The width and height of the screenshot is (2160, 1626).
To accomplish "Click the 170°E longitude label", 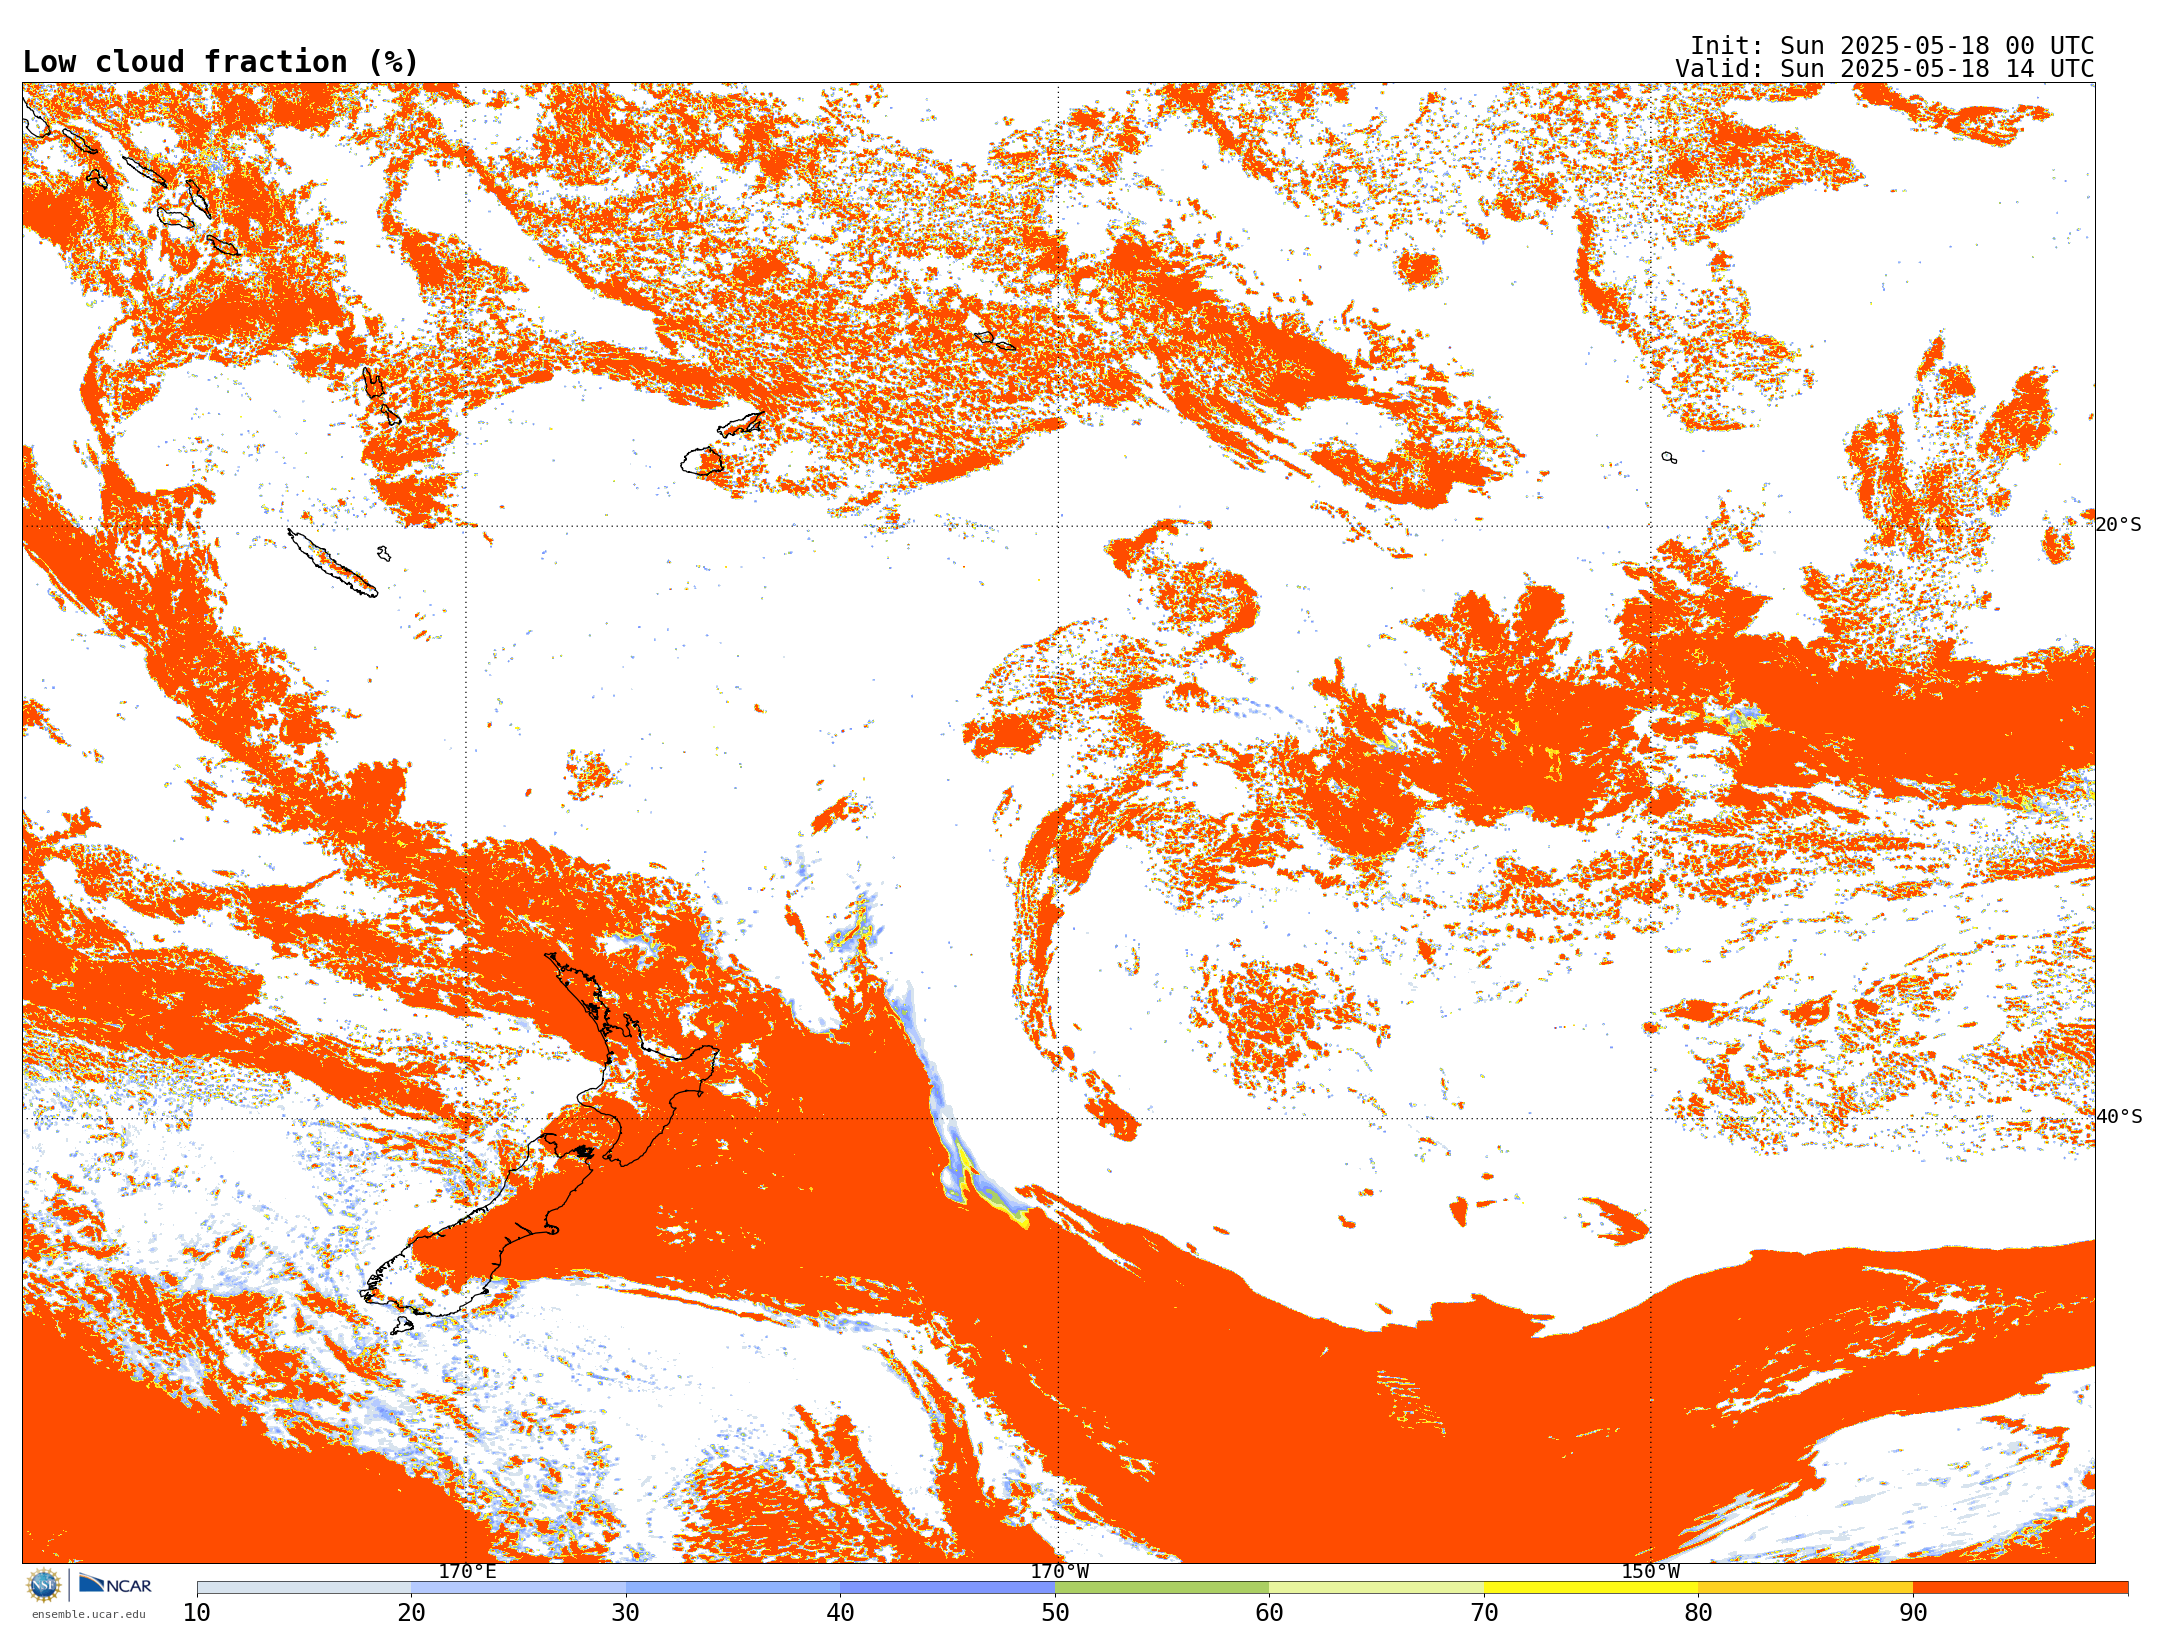I will [x=467, y=1571].
